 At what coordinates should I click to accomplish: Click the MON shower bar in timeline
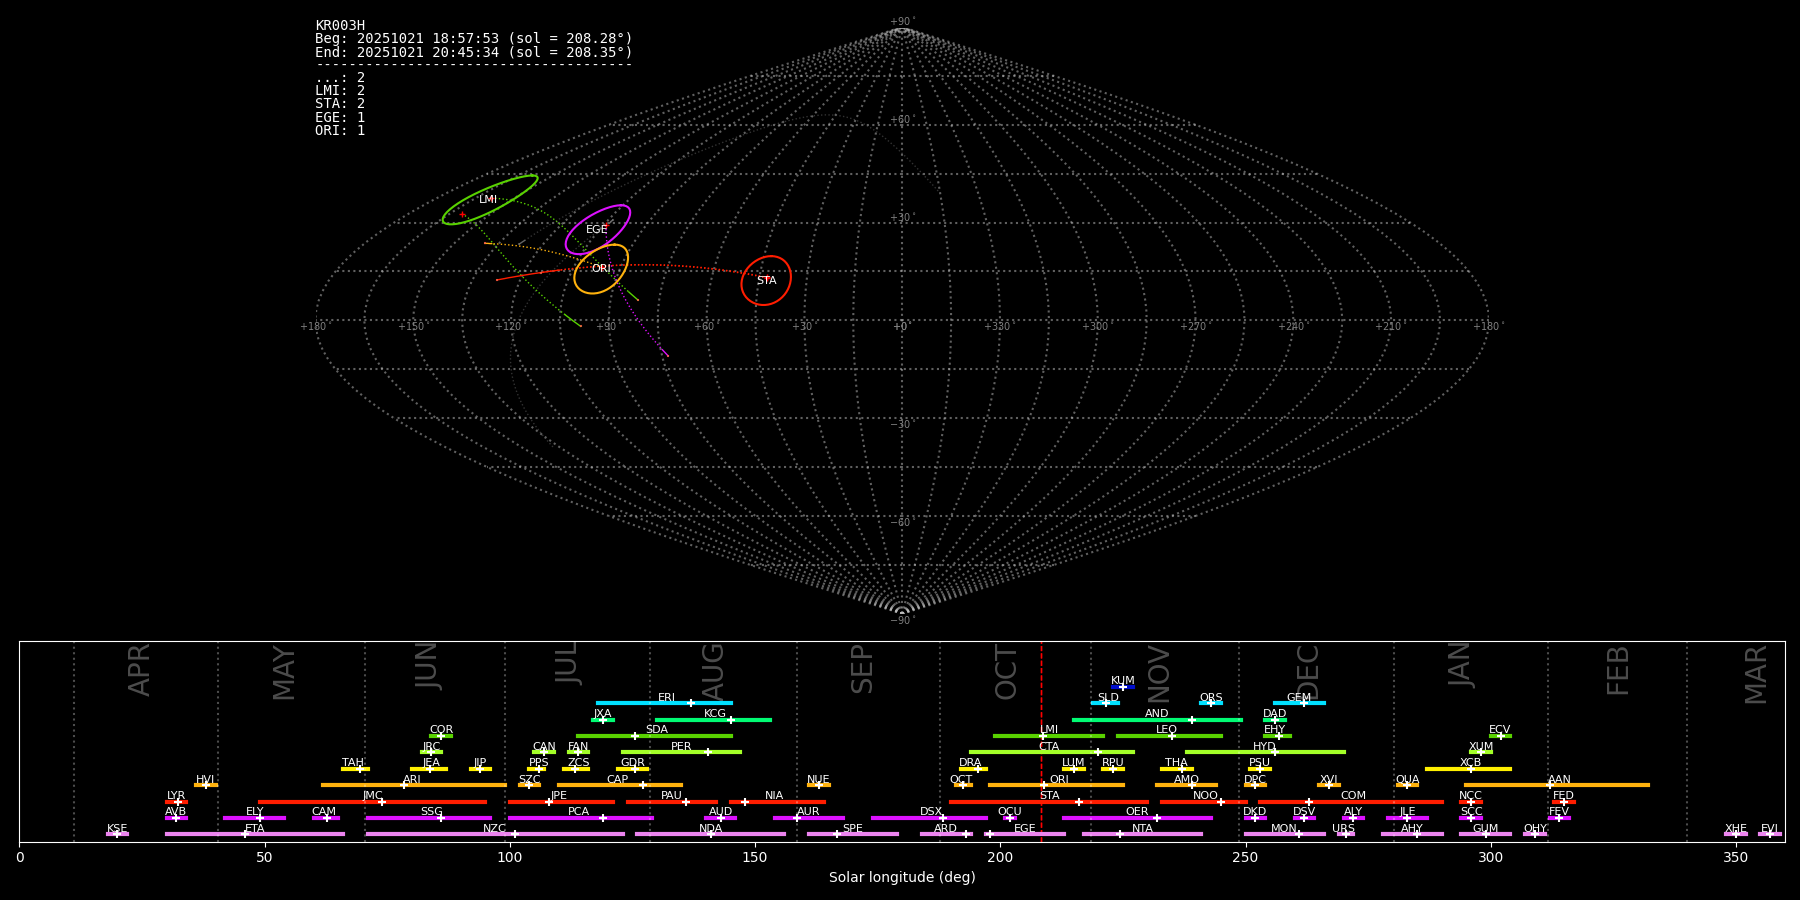click(1284, 834)
